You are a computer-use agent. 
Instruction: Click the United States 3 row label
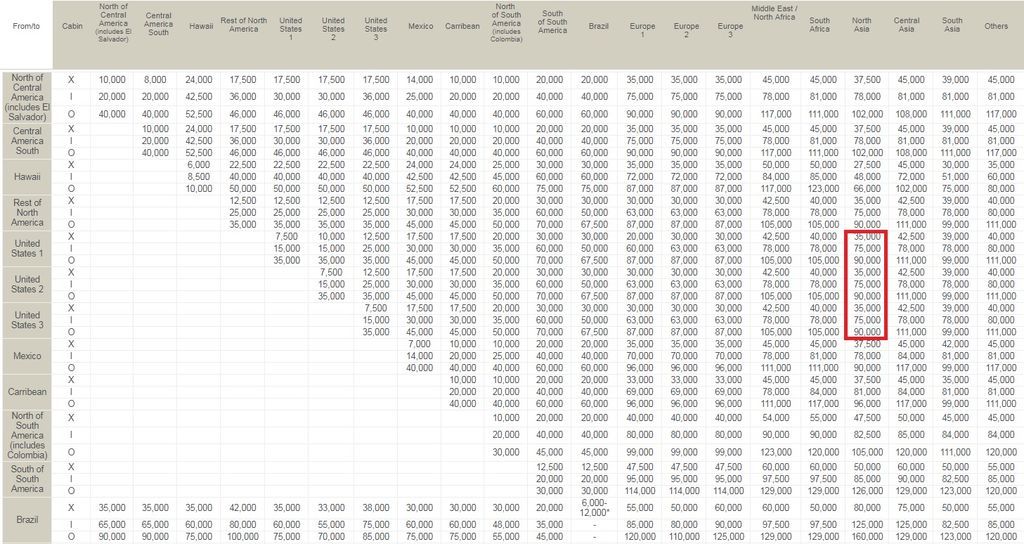[27, 320]
